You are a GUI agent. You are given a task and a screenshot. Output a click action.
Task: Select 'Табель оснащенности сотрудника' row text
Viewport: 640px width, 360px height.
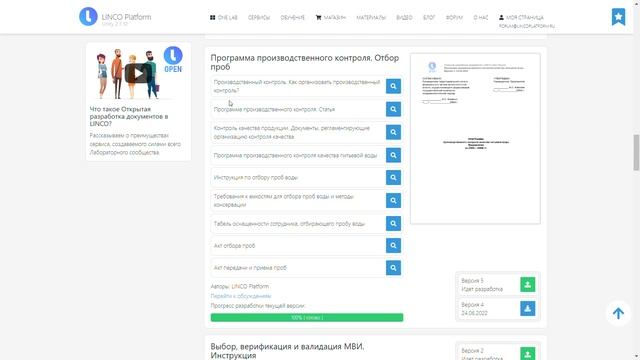click(289, 224)
